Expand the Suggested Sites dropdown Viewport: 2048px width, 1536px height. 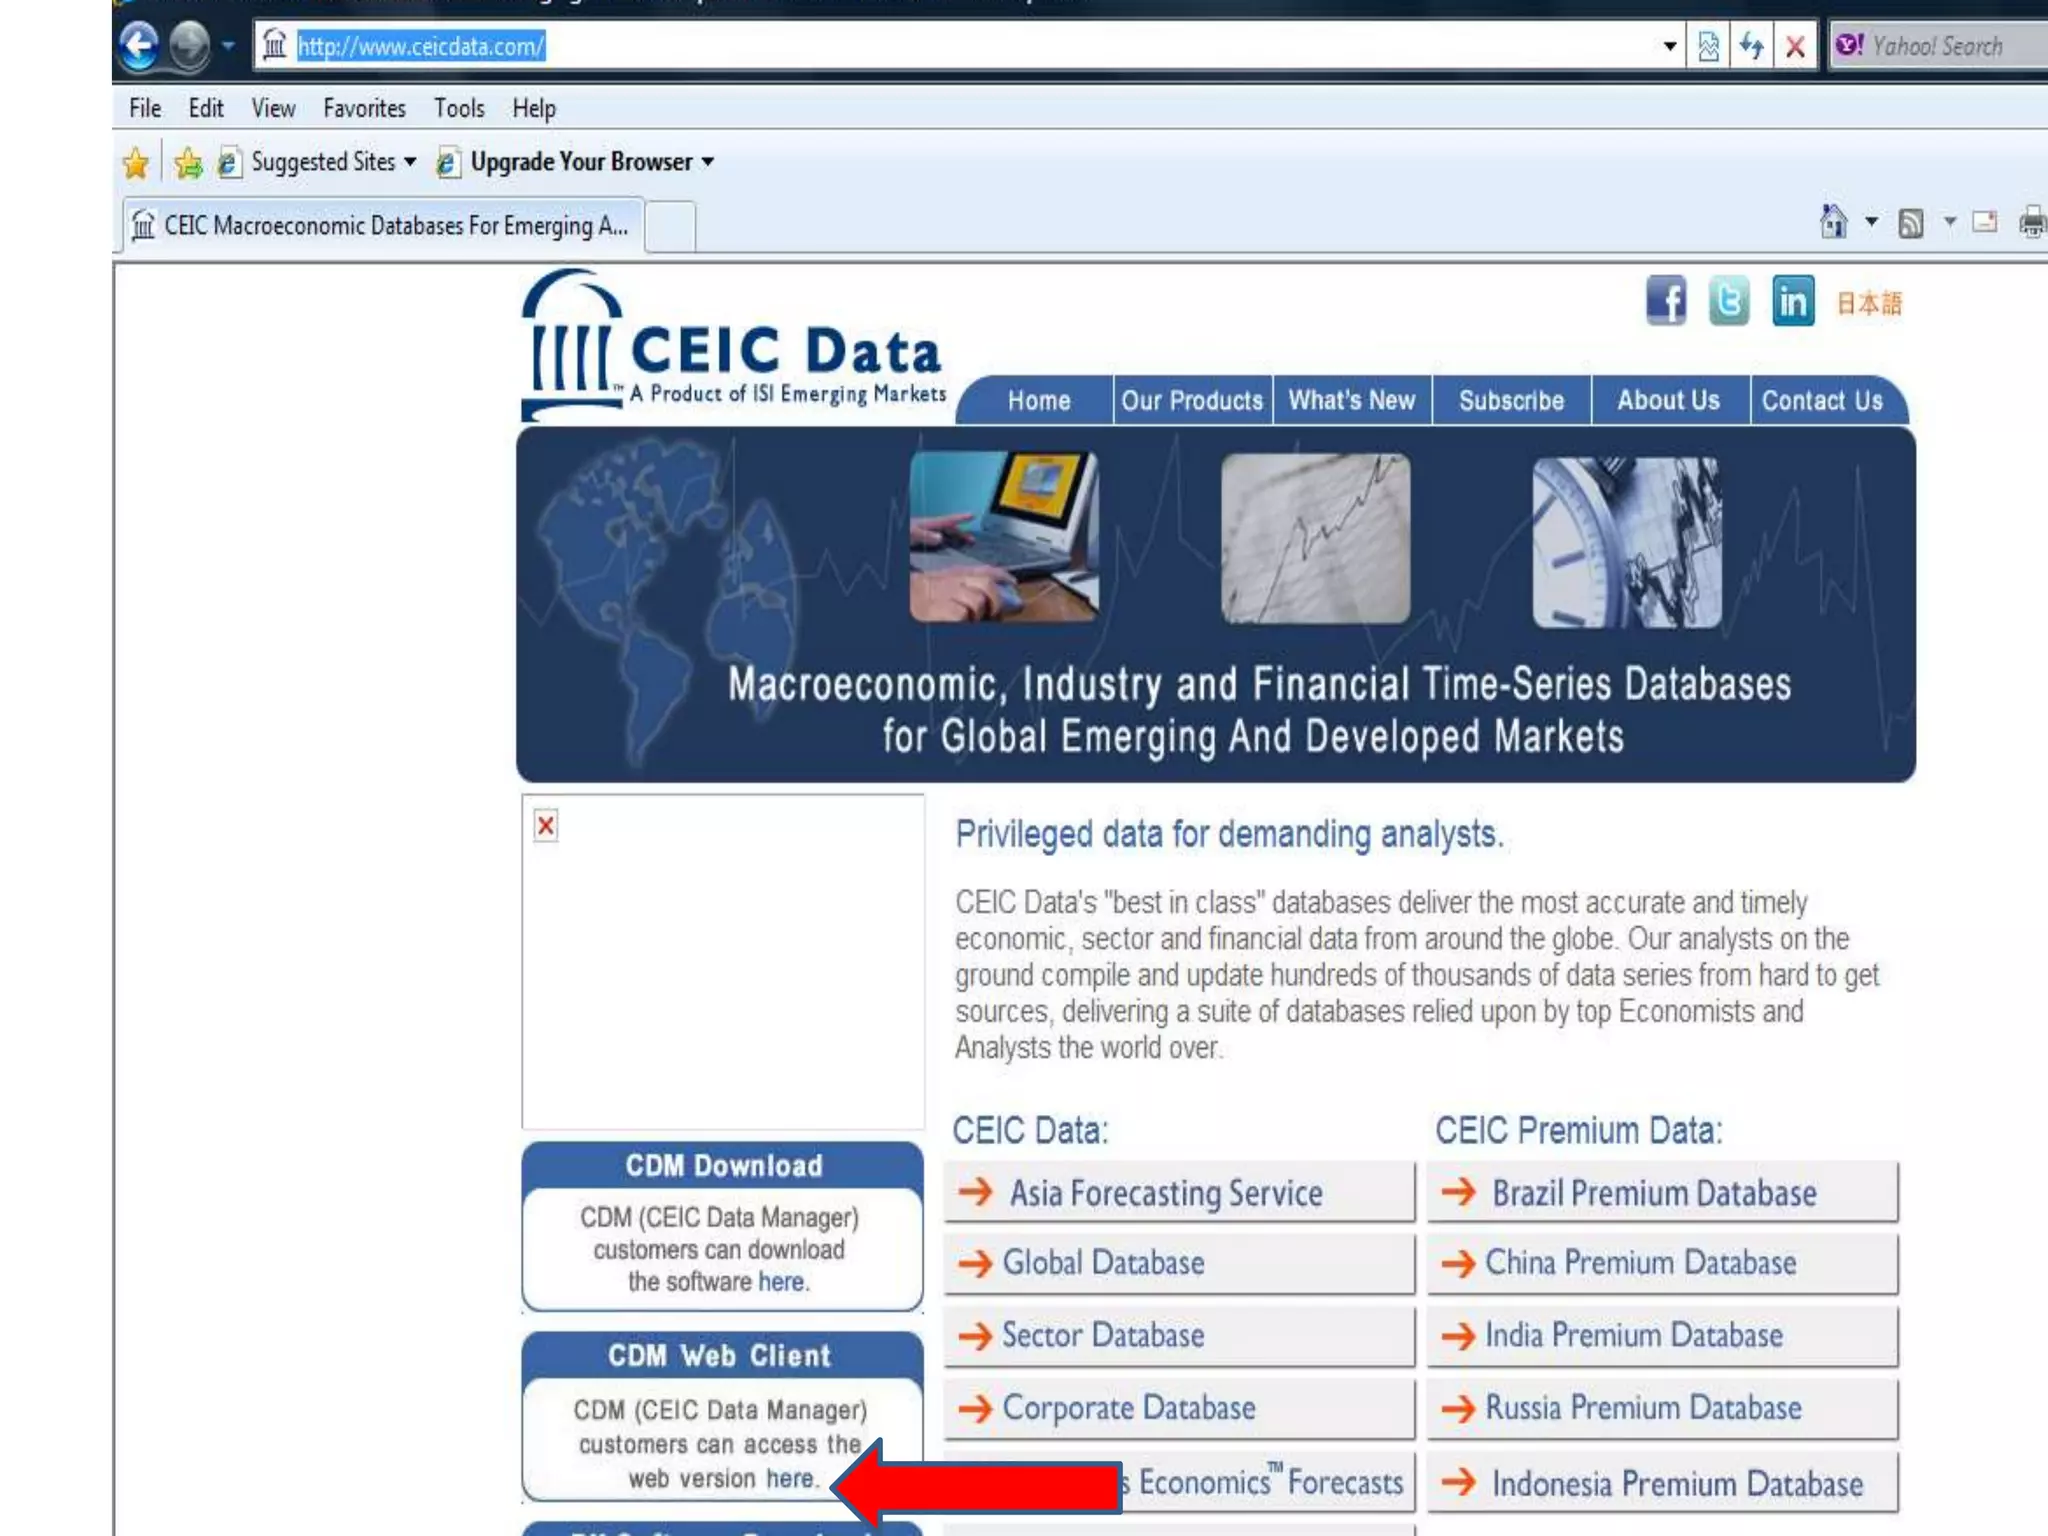pyautogui.click(x=410, y=162)
